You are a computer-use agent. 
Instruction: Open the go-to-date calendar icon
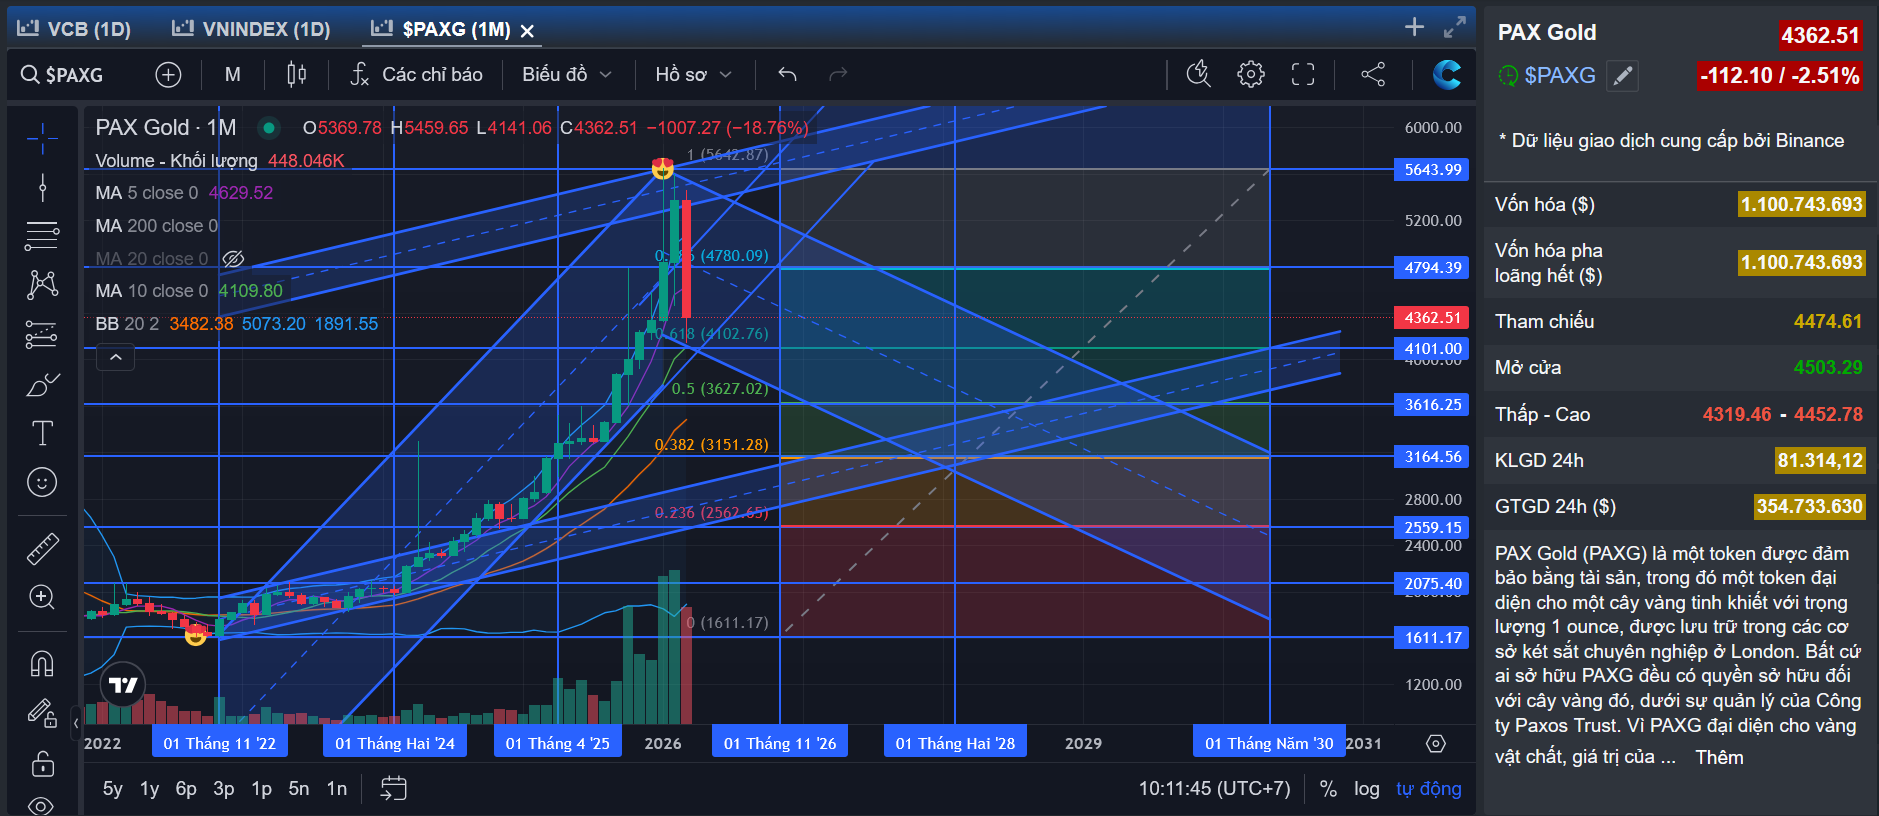[394, 789]
